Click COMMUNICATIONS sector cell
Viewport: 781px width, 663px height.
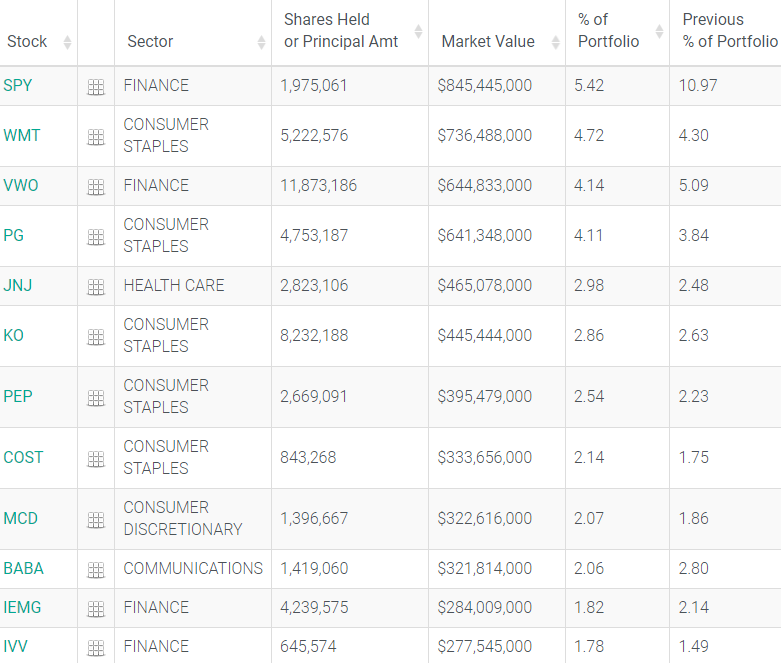click(193, 568)
